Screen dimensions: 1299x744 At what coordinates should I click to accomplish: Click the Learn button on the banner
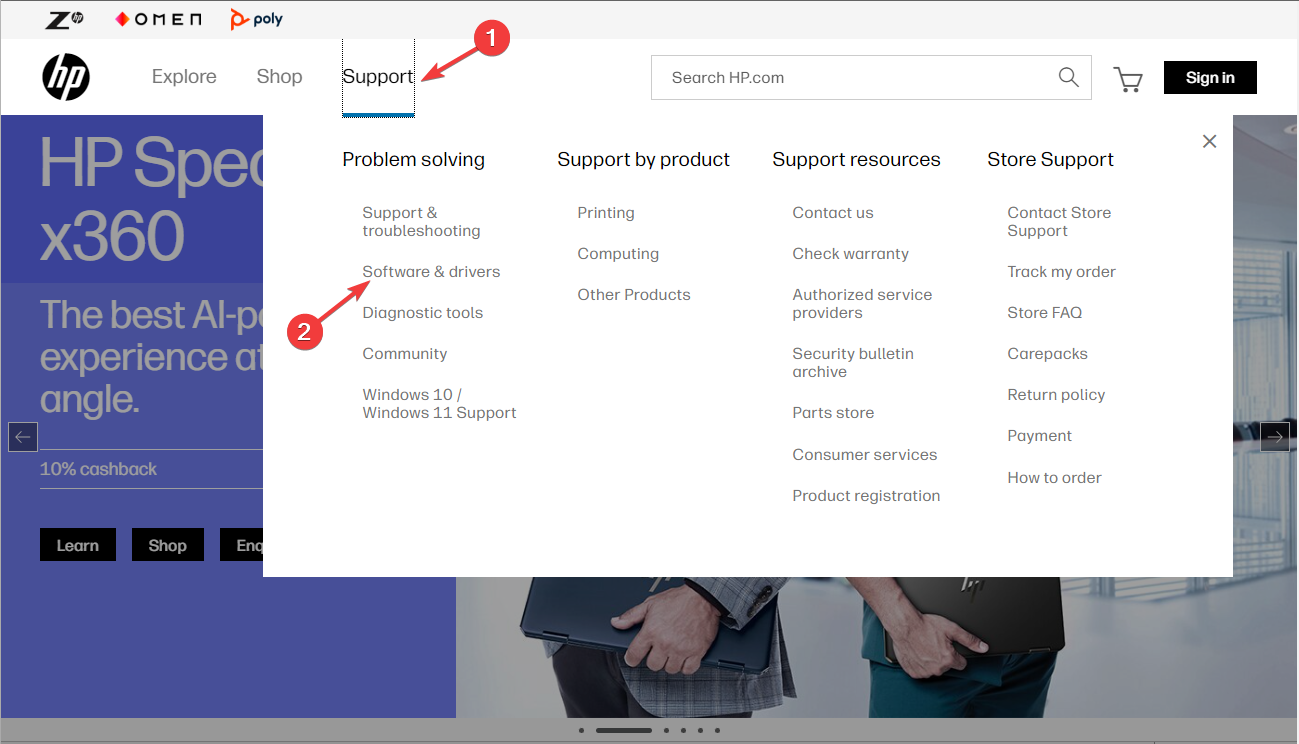[x=78, y=545]
